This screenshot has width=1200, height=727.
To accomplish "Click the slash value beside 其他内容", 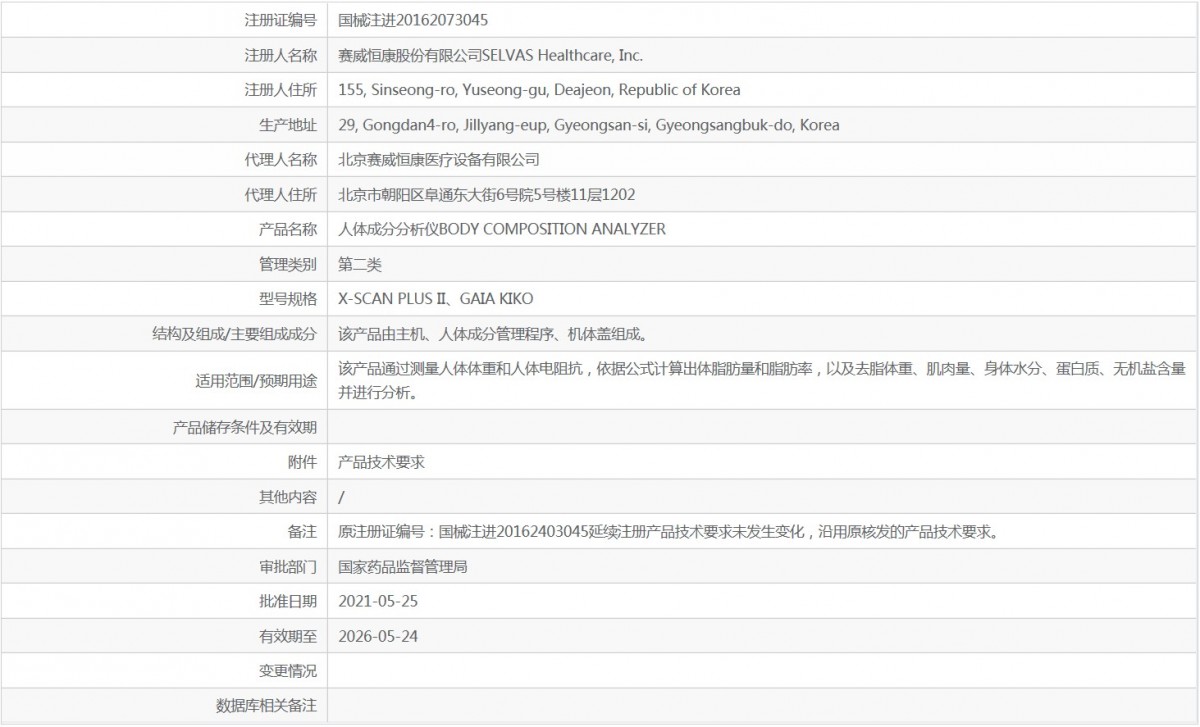I will pos(342,497).
